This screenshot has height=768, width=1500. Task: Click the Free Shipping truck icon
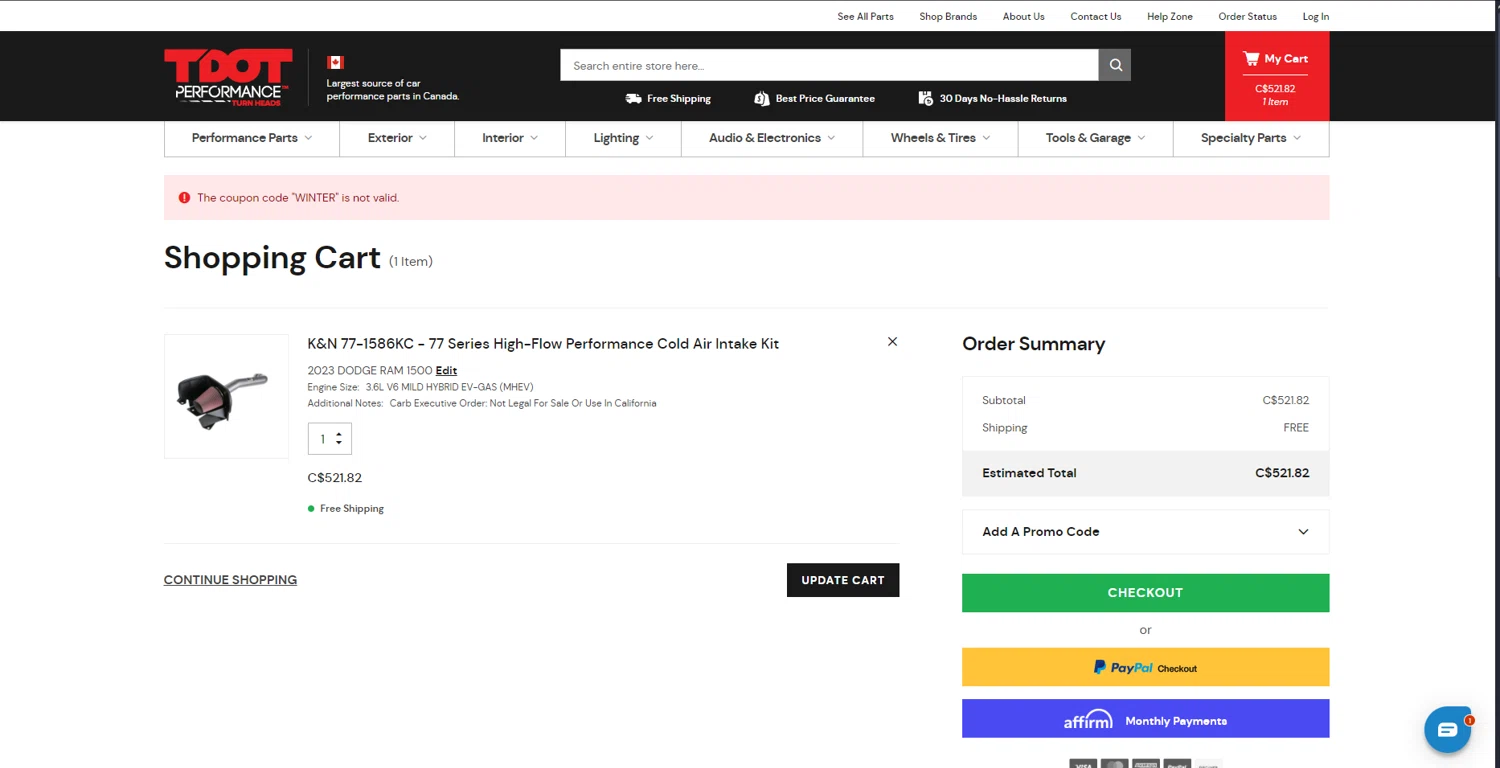[634, 98]
